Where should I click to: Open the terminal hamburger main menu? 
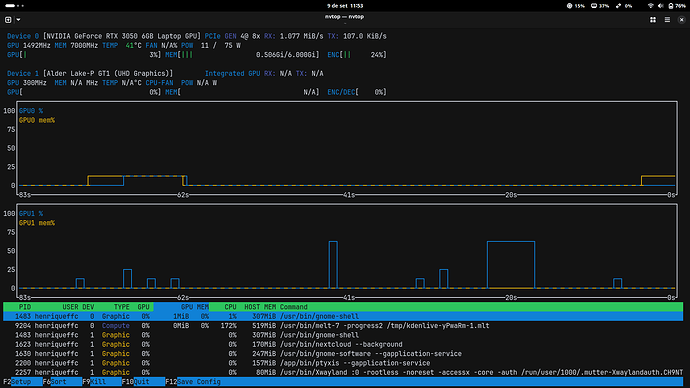tap(667, 20)
